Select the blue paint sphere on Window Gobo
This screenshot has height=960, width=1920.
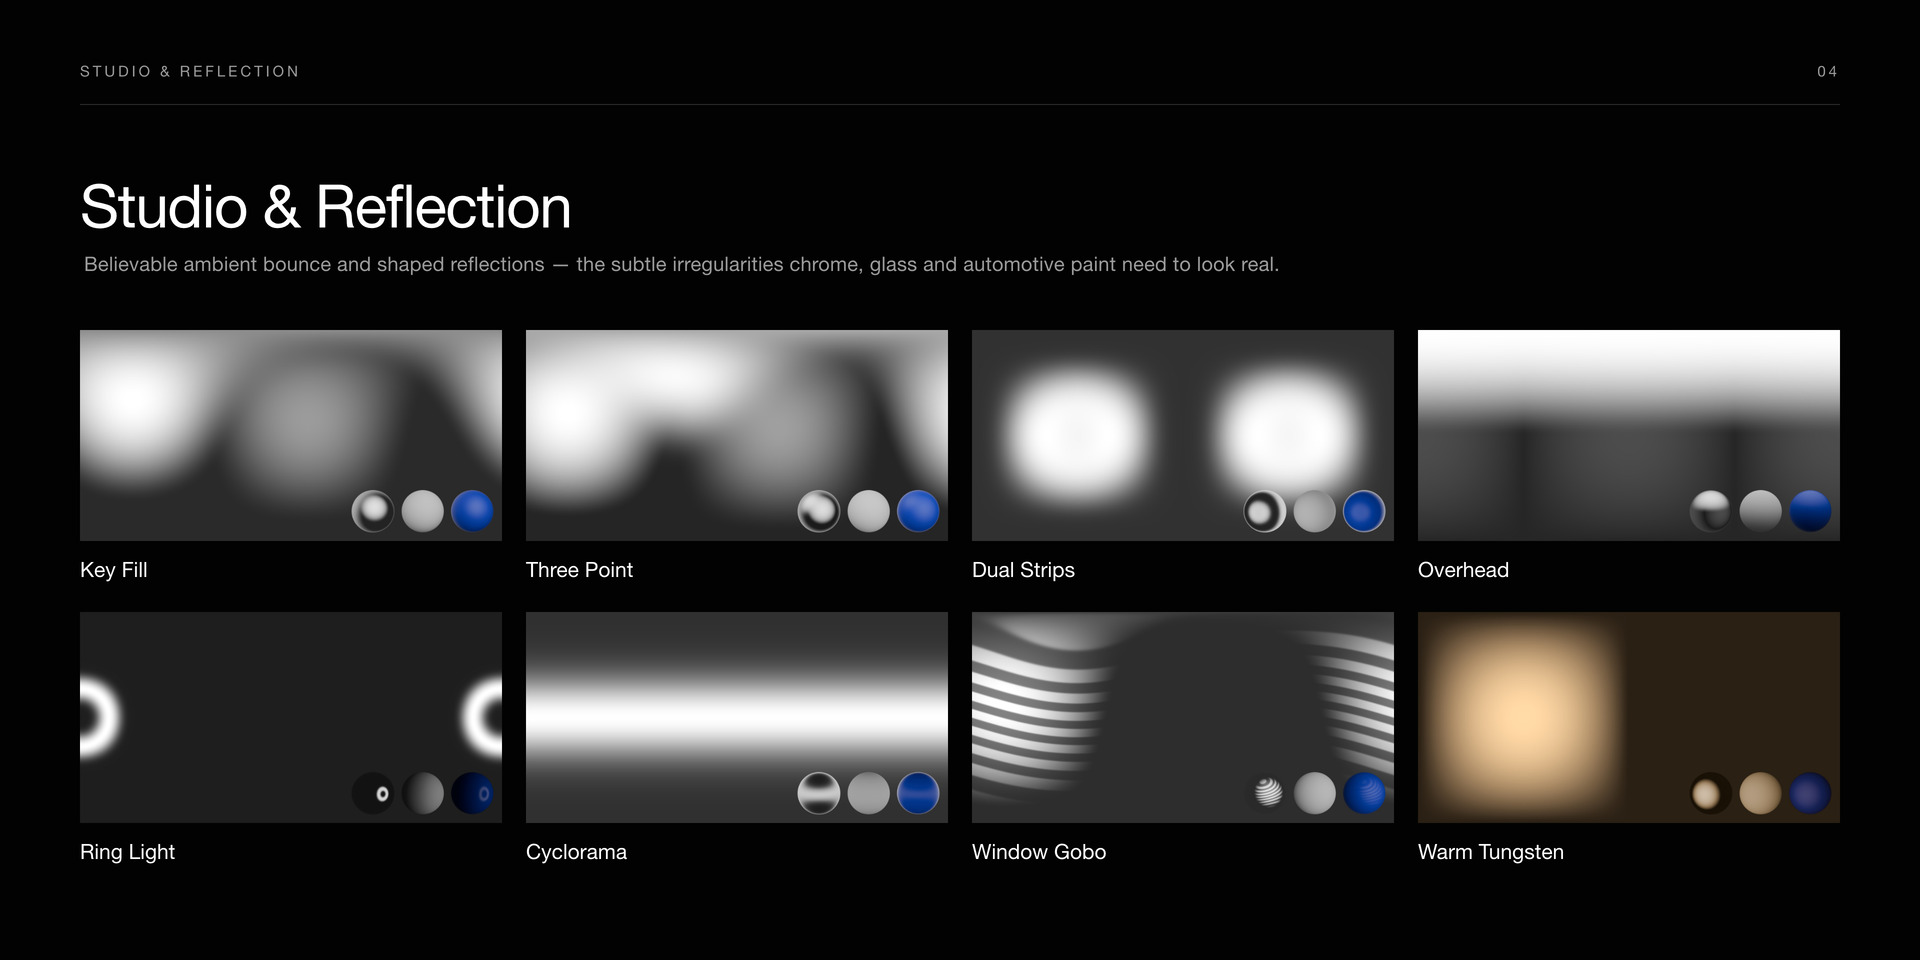[x=1365, y=793]
